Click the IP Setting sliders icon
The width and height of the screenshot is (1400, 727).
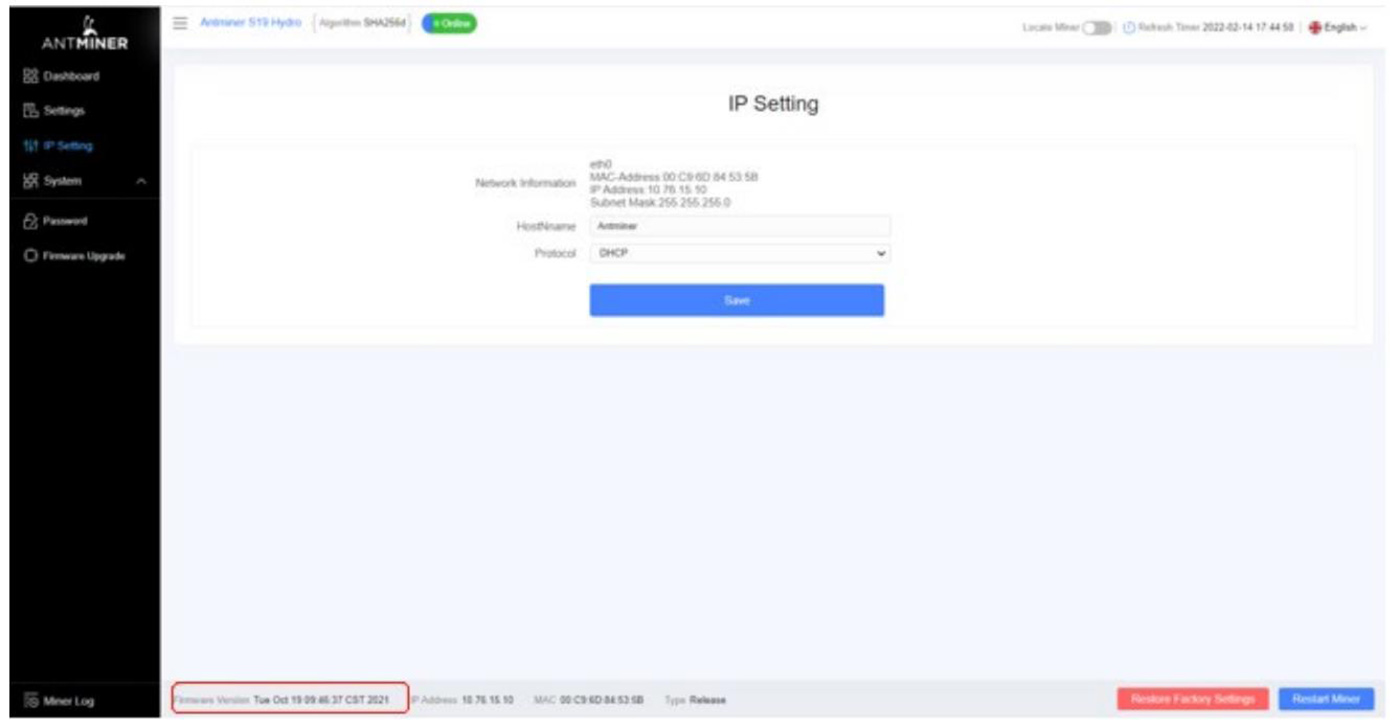30,146
